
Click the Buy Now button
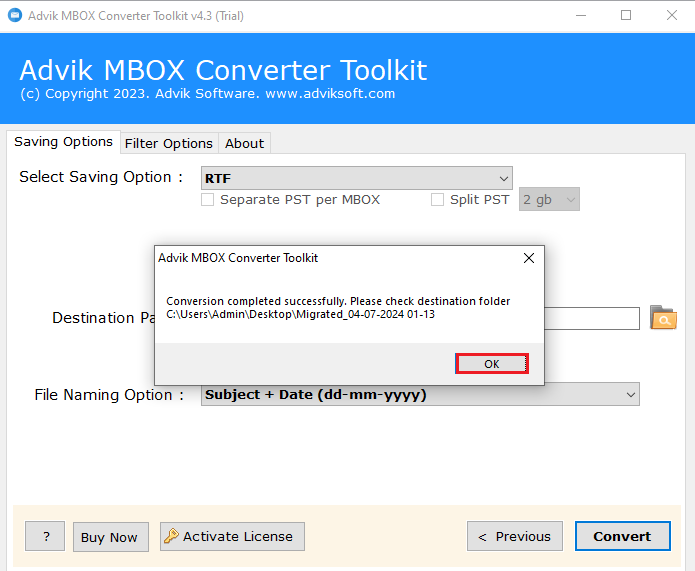pos(110,537)
